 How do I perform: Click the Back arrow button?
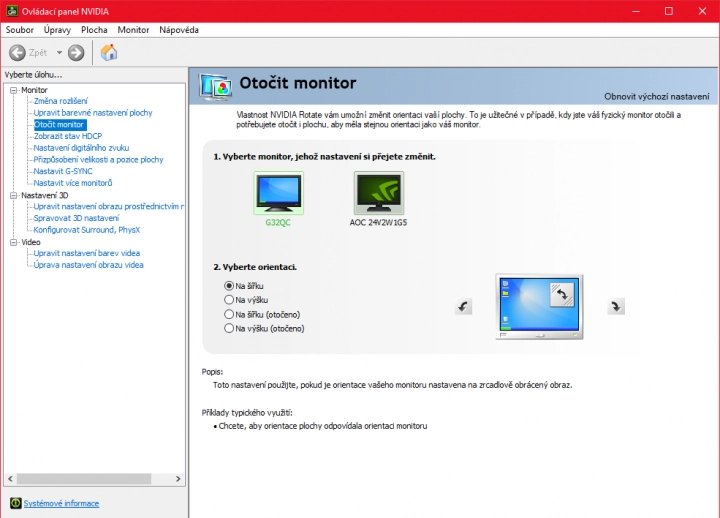tap(17, 52)
